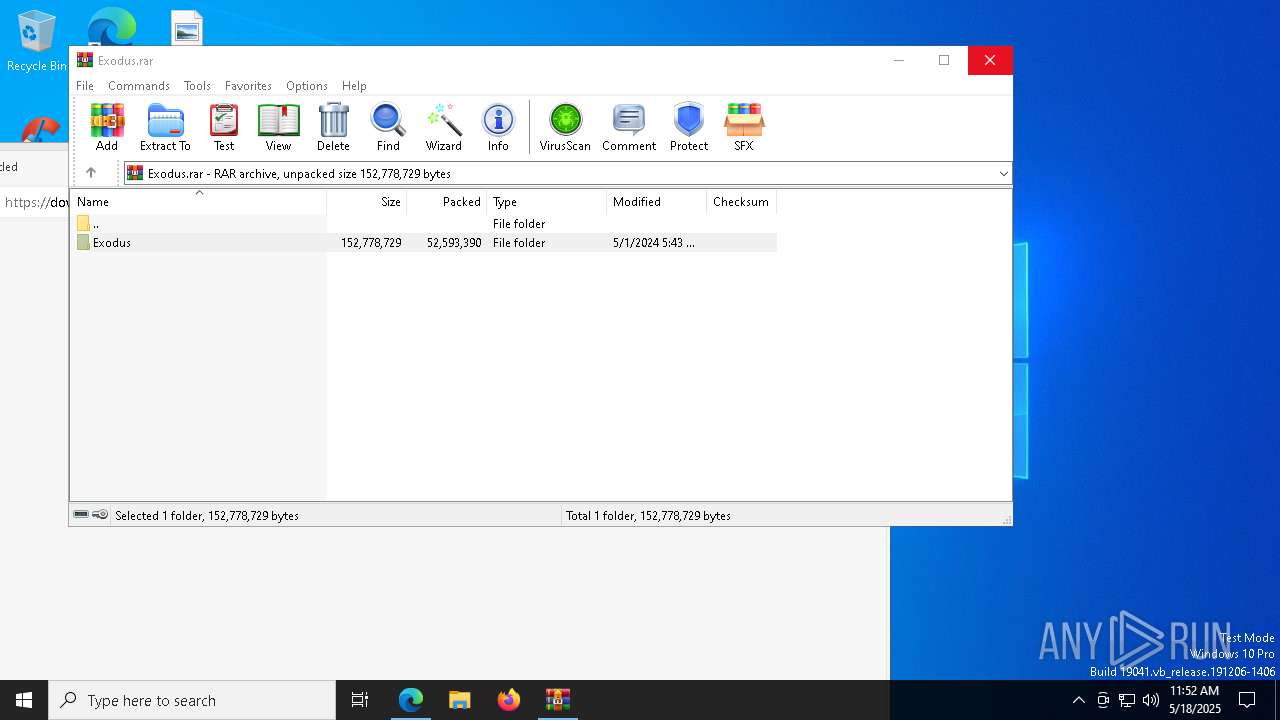The height and width of the screenshot is (720, 1280).
Task: Expand the archive path dropdown
Action: (1003, 174)
